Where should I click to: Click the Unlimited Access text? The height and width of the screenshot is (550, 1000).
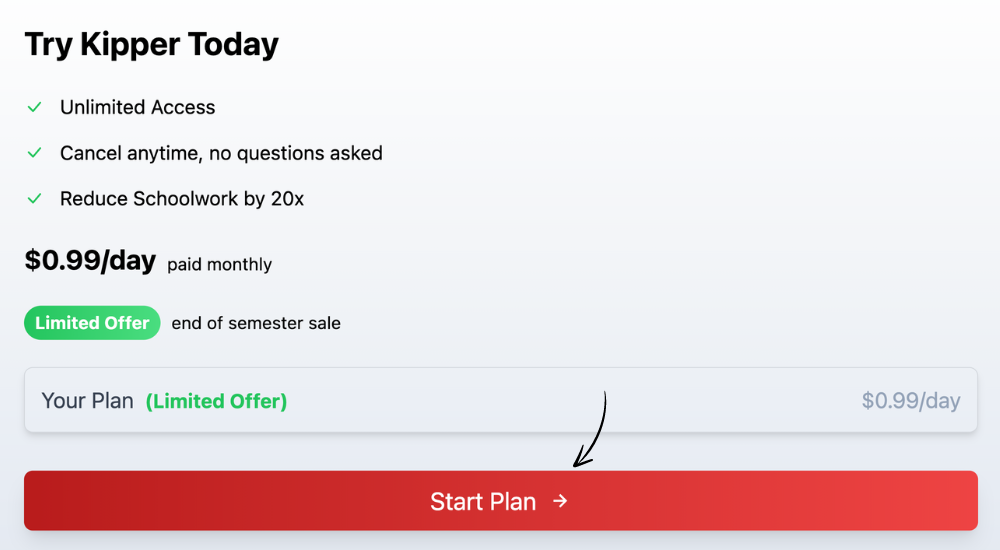[138, 107]
